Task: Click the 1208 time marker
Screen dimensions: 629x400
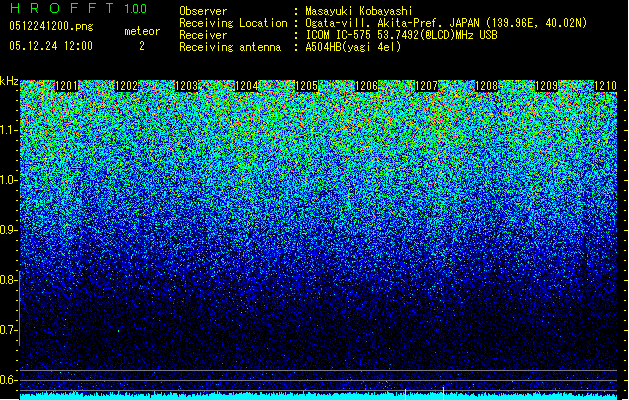Action: 487,86
